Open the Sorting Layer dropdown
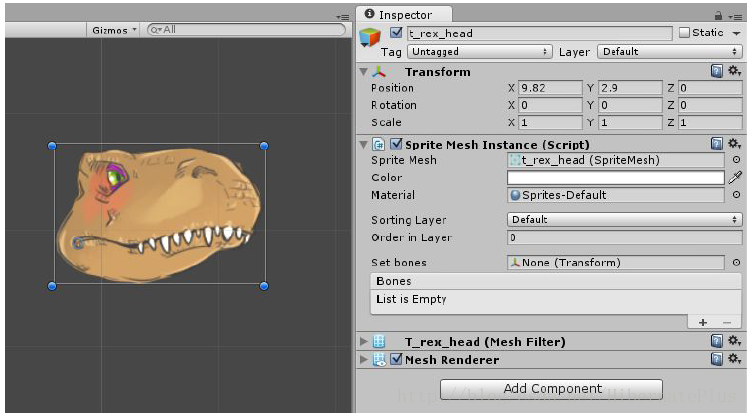748x416 pixels. [x=624, y=219]
